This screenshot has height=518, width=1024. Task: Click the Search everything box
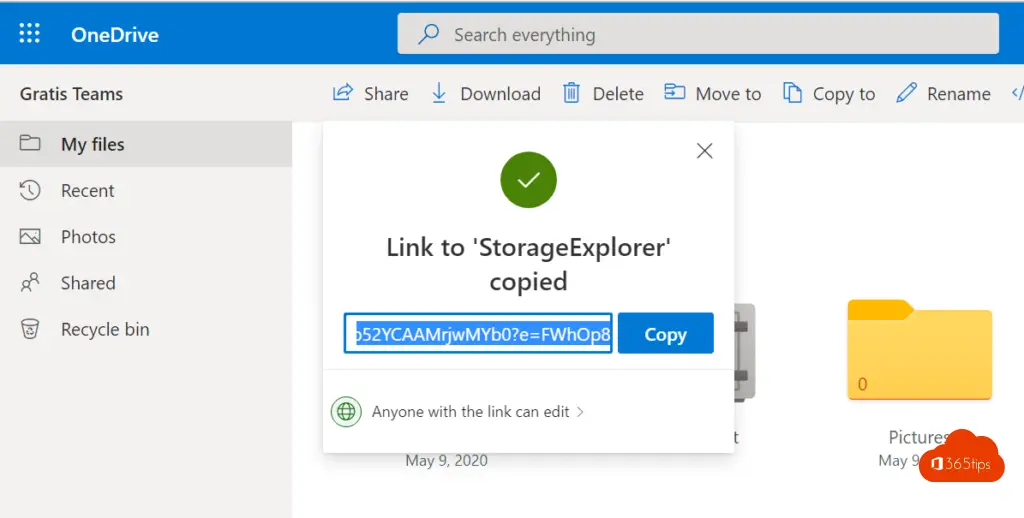(697, 35)
